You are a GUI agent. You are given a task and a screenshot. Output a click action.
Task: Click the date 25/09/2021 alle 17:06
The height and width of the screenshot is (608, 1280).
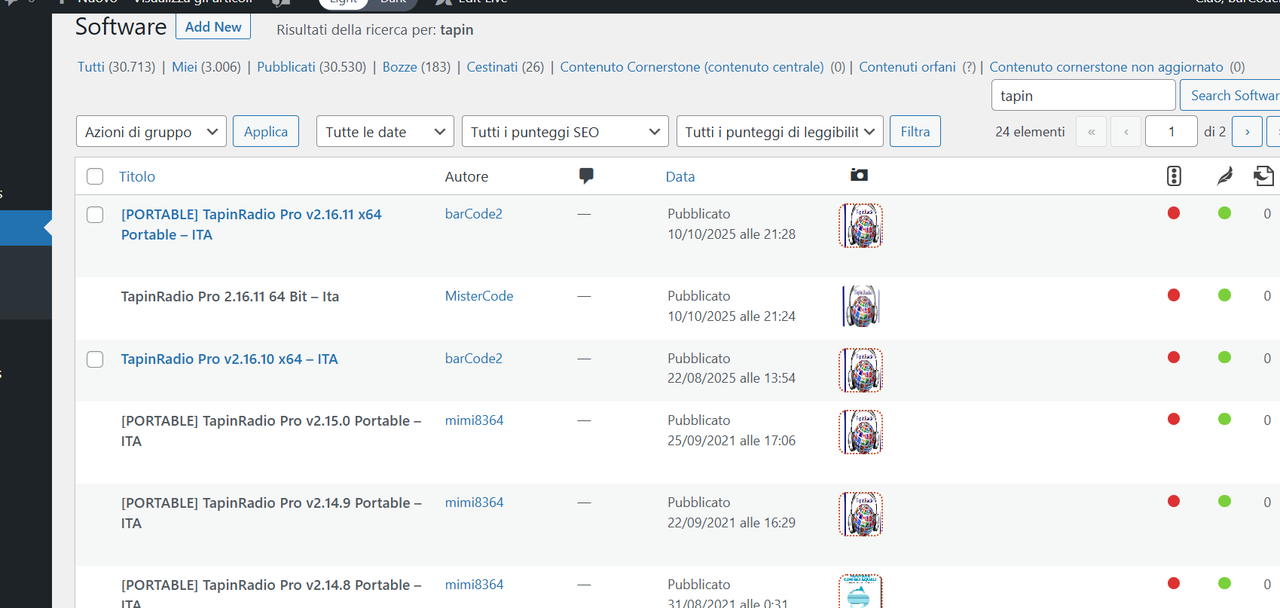point(732,440)
